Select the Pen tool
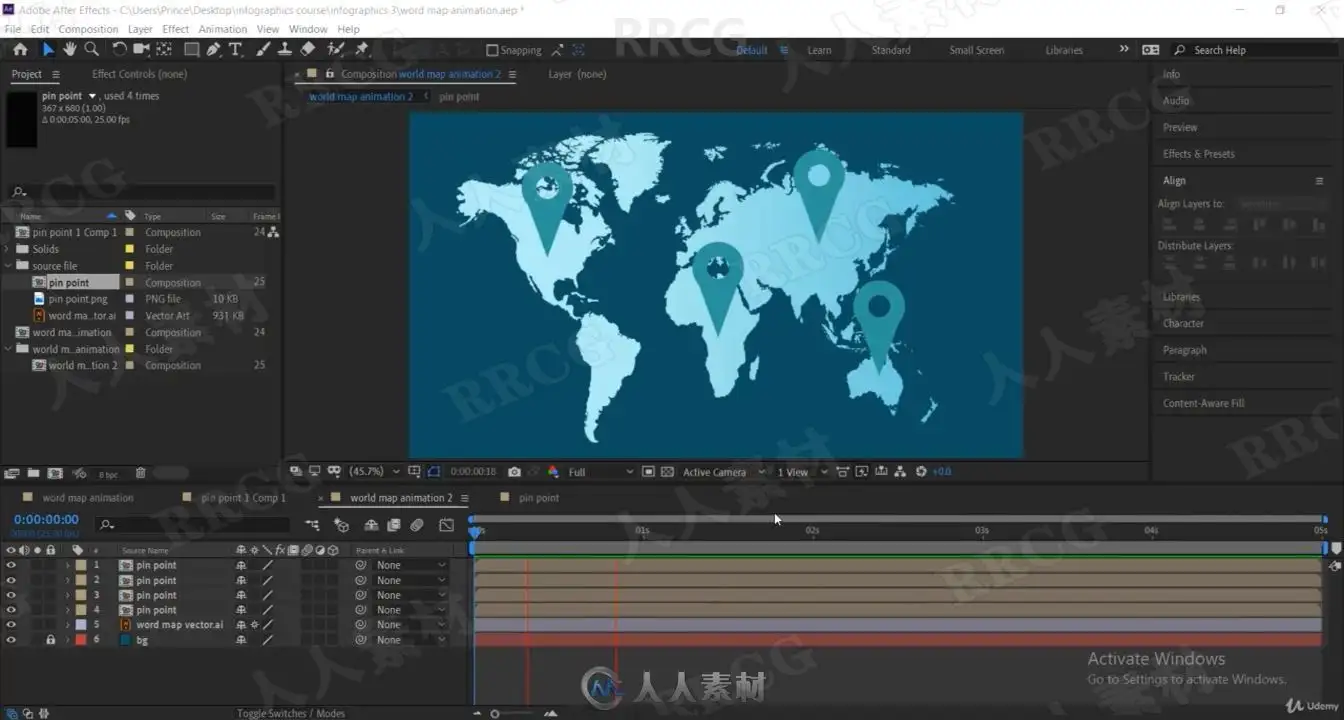Screen dimensions: 1344x720 tap(214, 49)
